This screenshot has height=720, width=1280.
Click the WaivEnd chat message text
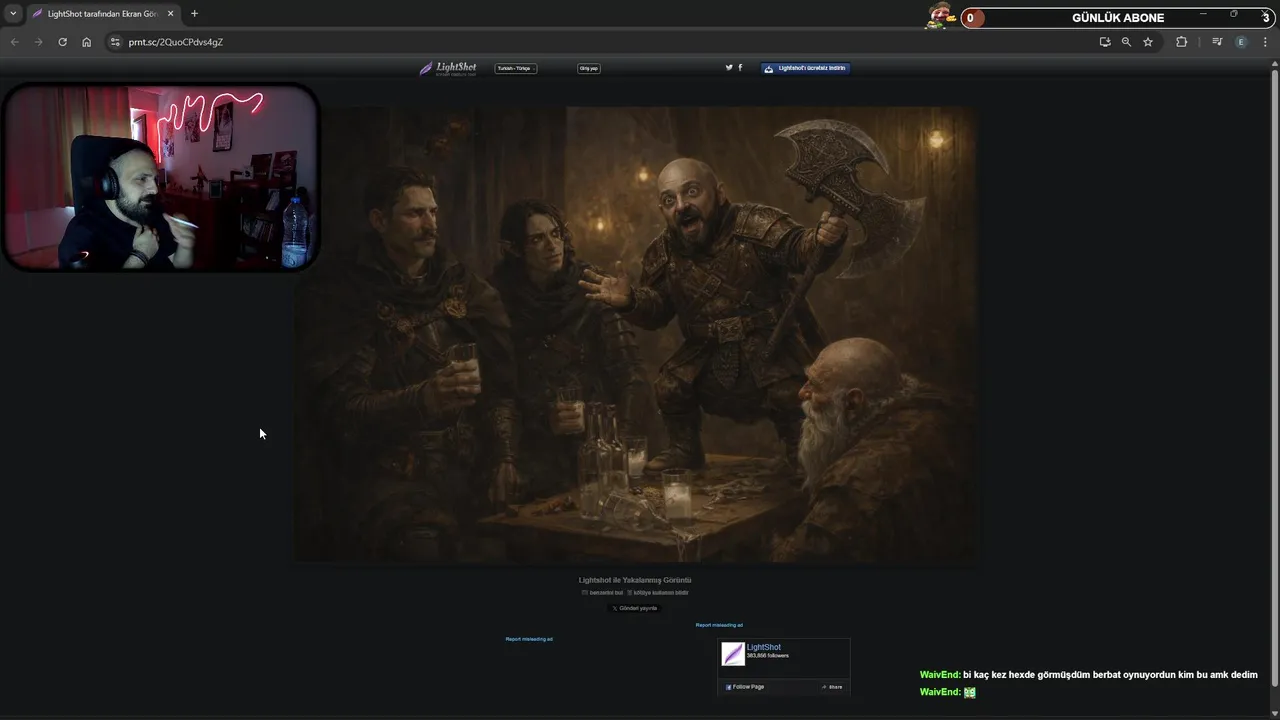coord(1110,675)
